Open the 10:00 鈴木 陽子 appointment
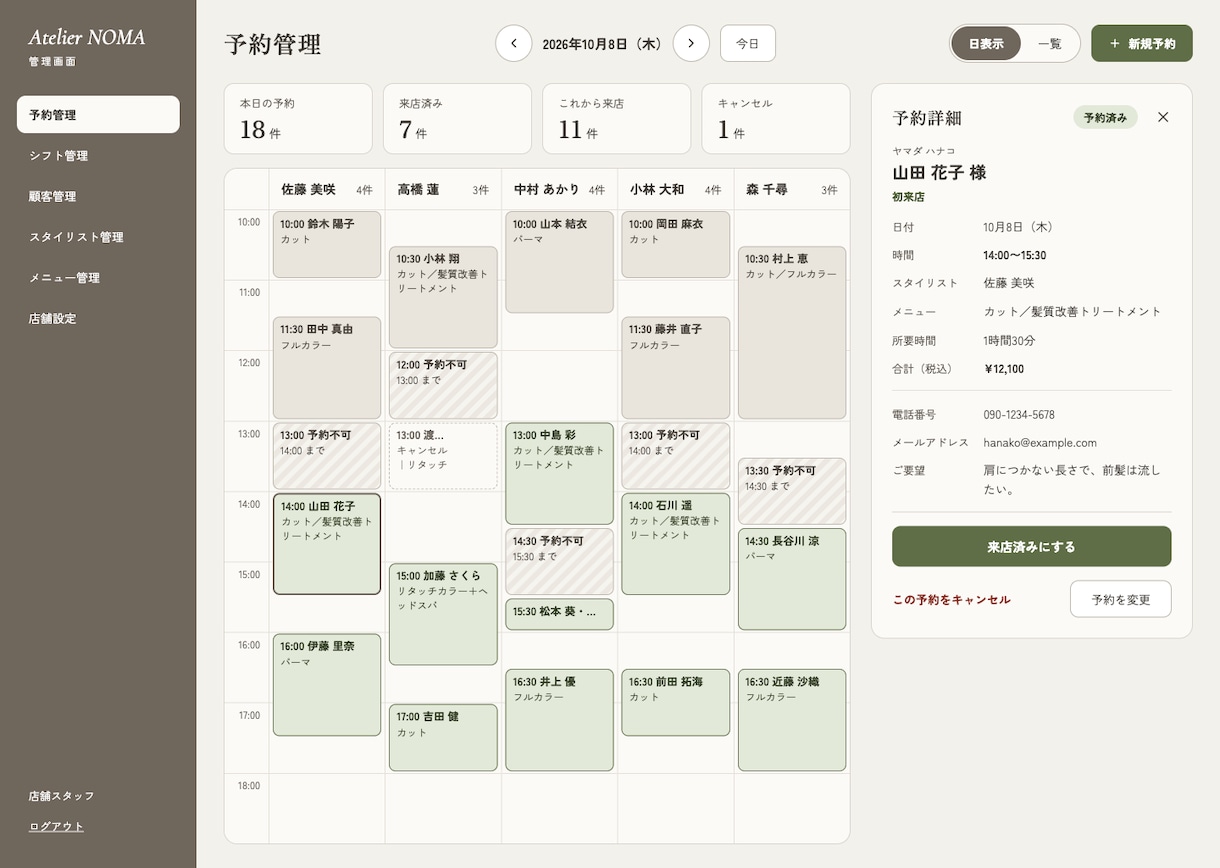The image size is (1220, 868). [327, 245]
